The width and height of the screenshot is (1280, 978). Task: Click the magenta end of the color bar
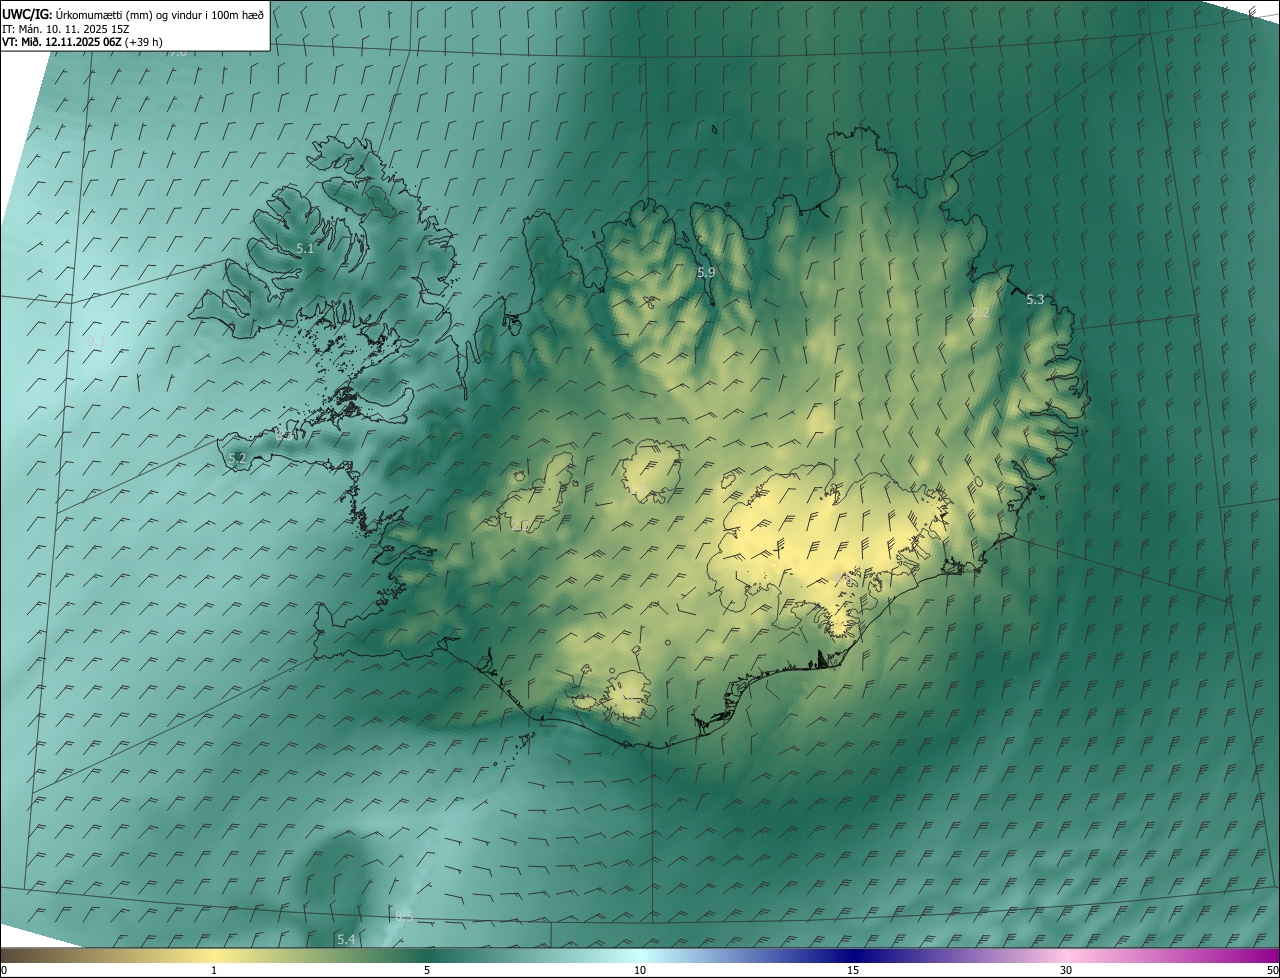(x=1262, y=956)
